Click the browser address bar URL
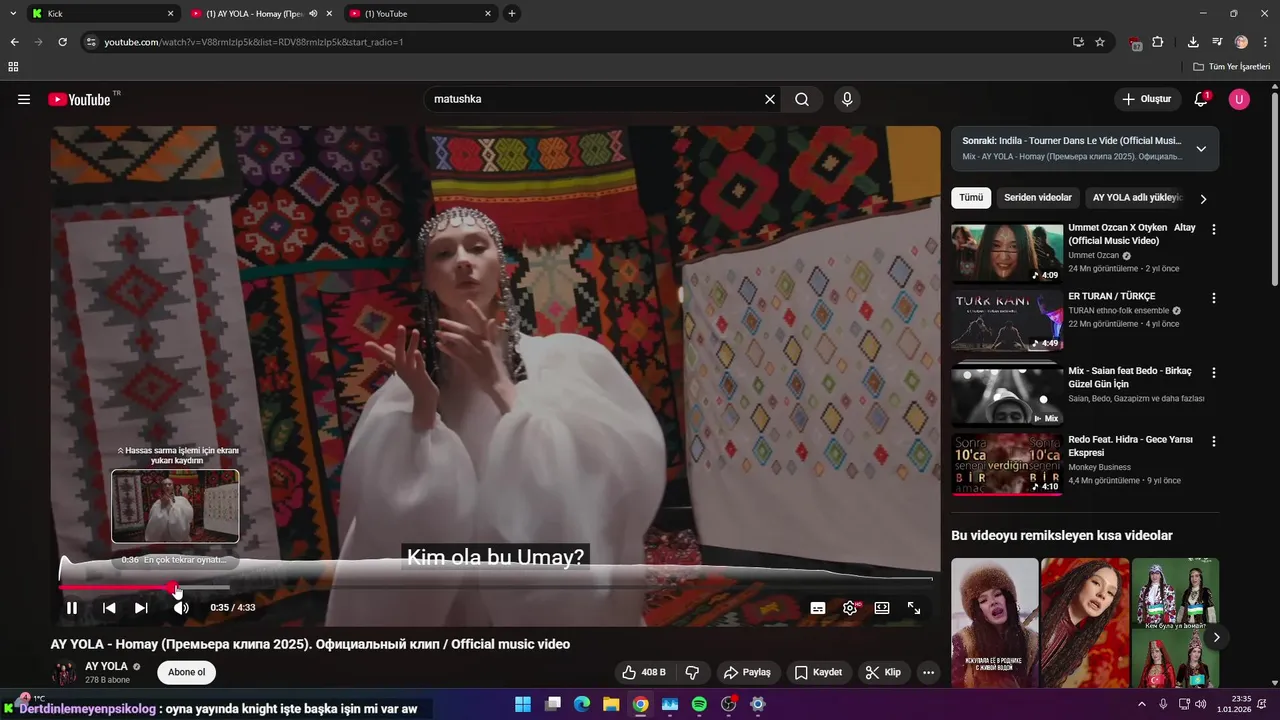The height and width of the screenshot is (720, 1280). (254, 42)
